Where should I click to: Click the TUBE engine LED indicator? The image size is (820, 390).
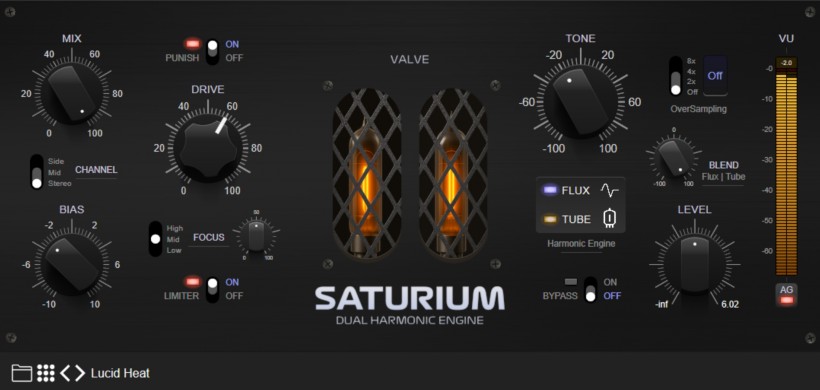click(550, 219)
